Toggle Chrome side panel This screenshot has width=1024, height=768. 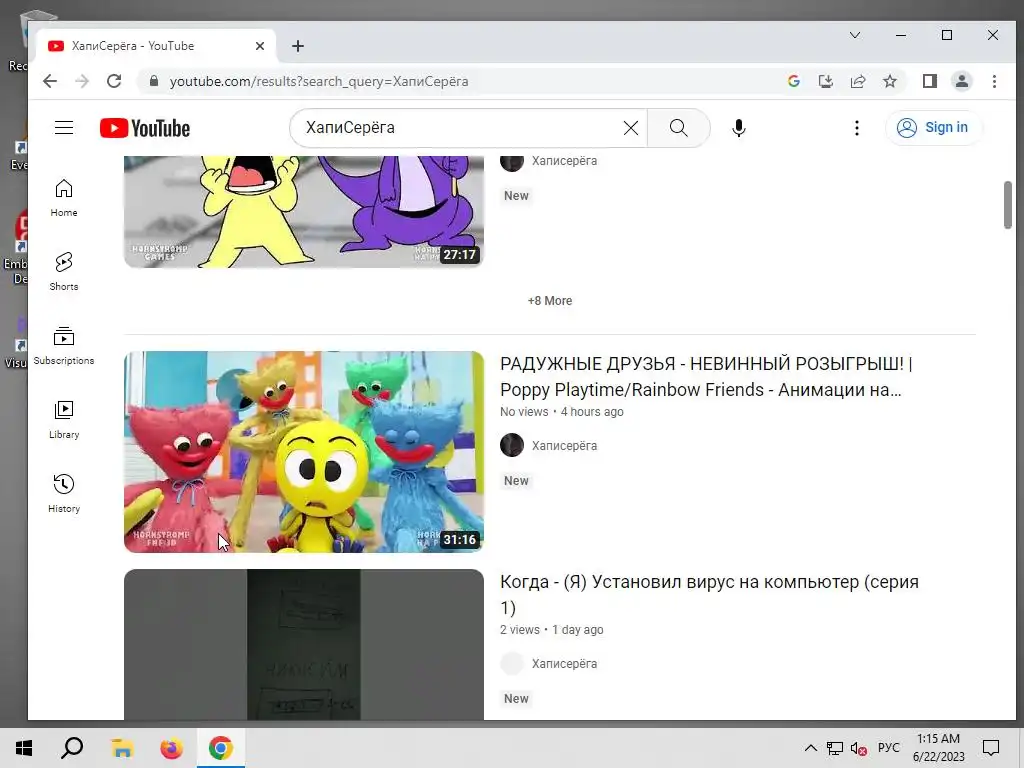click(x=930, y=81)
